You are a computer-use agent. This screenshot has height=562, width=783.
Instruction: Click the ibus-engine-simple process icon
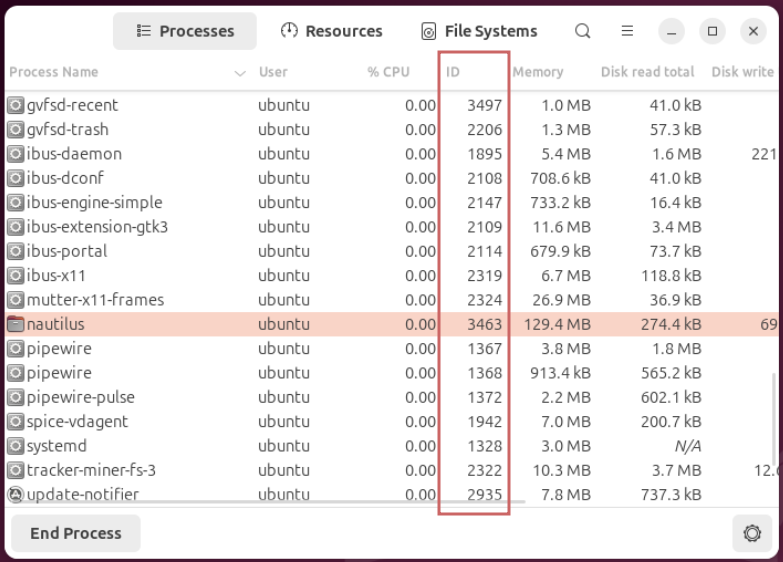click(15, 202)
